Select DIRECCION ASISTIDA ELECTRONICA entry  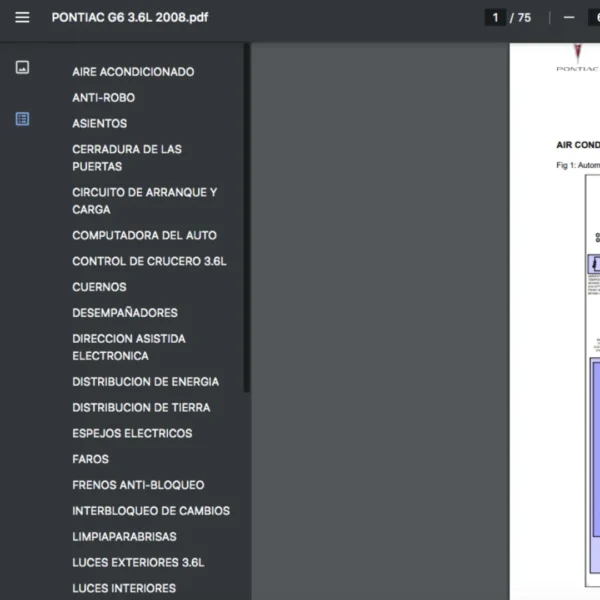[x=128, y=347]
